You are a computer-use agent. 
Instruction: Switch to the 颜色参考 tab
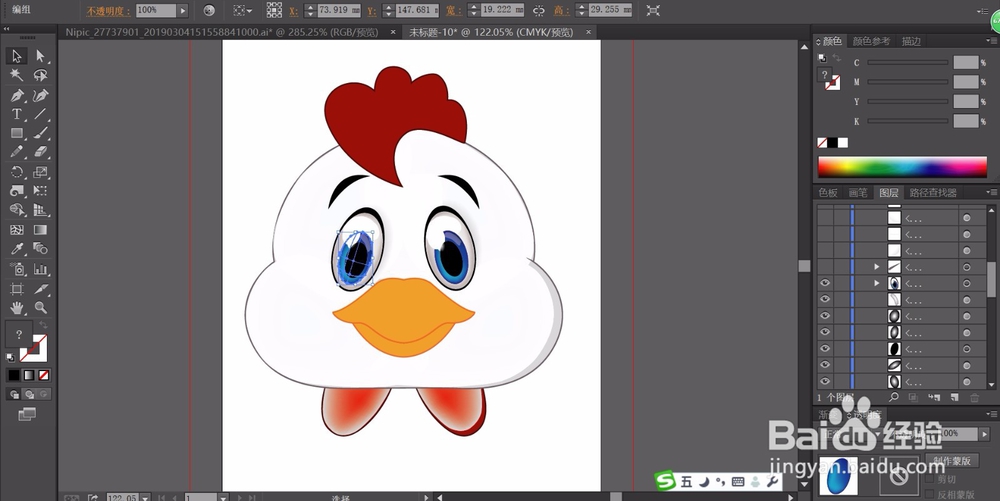click(x=871, y=41)
